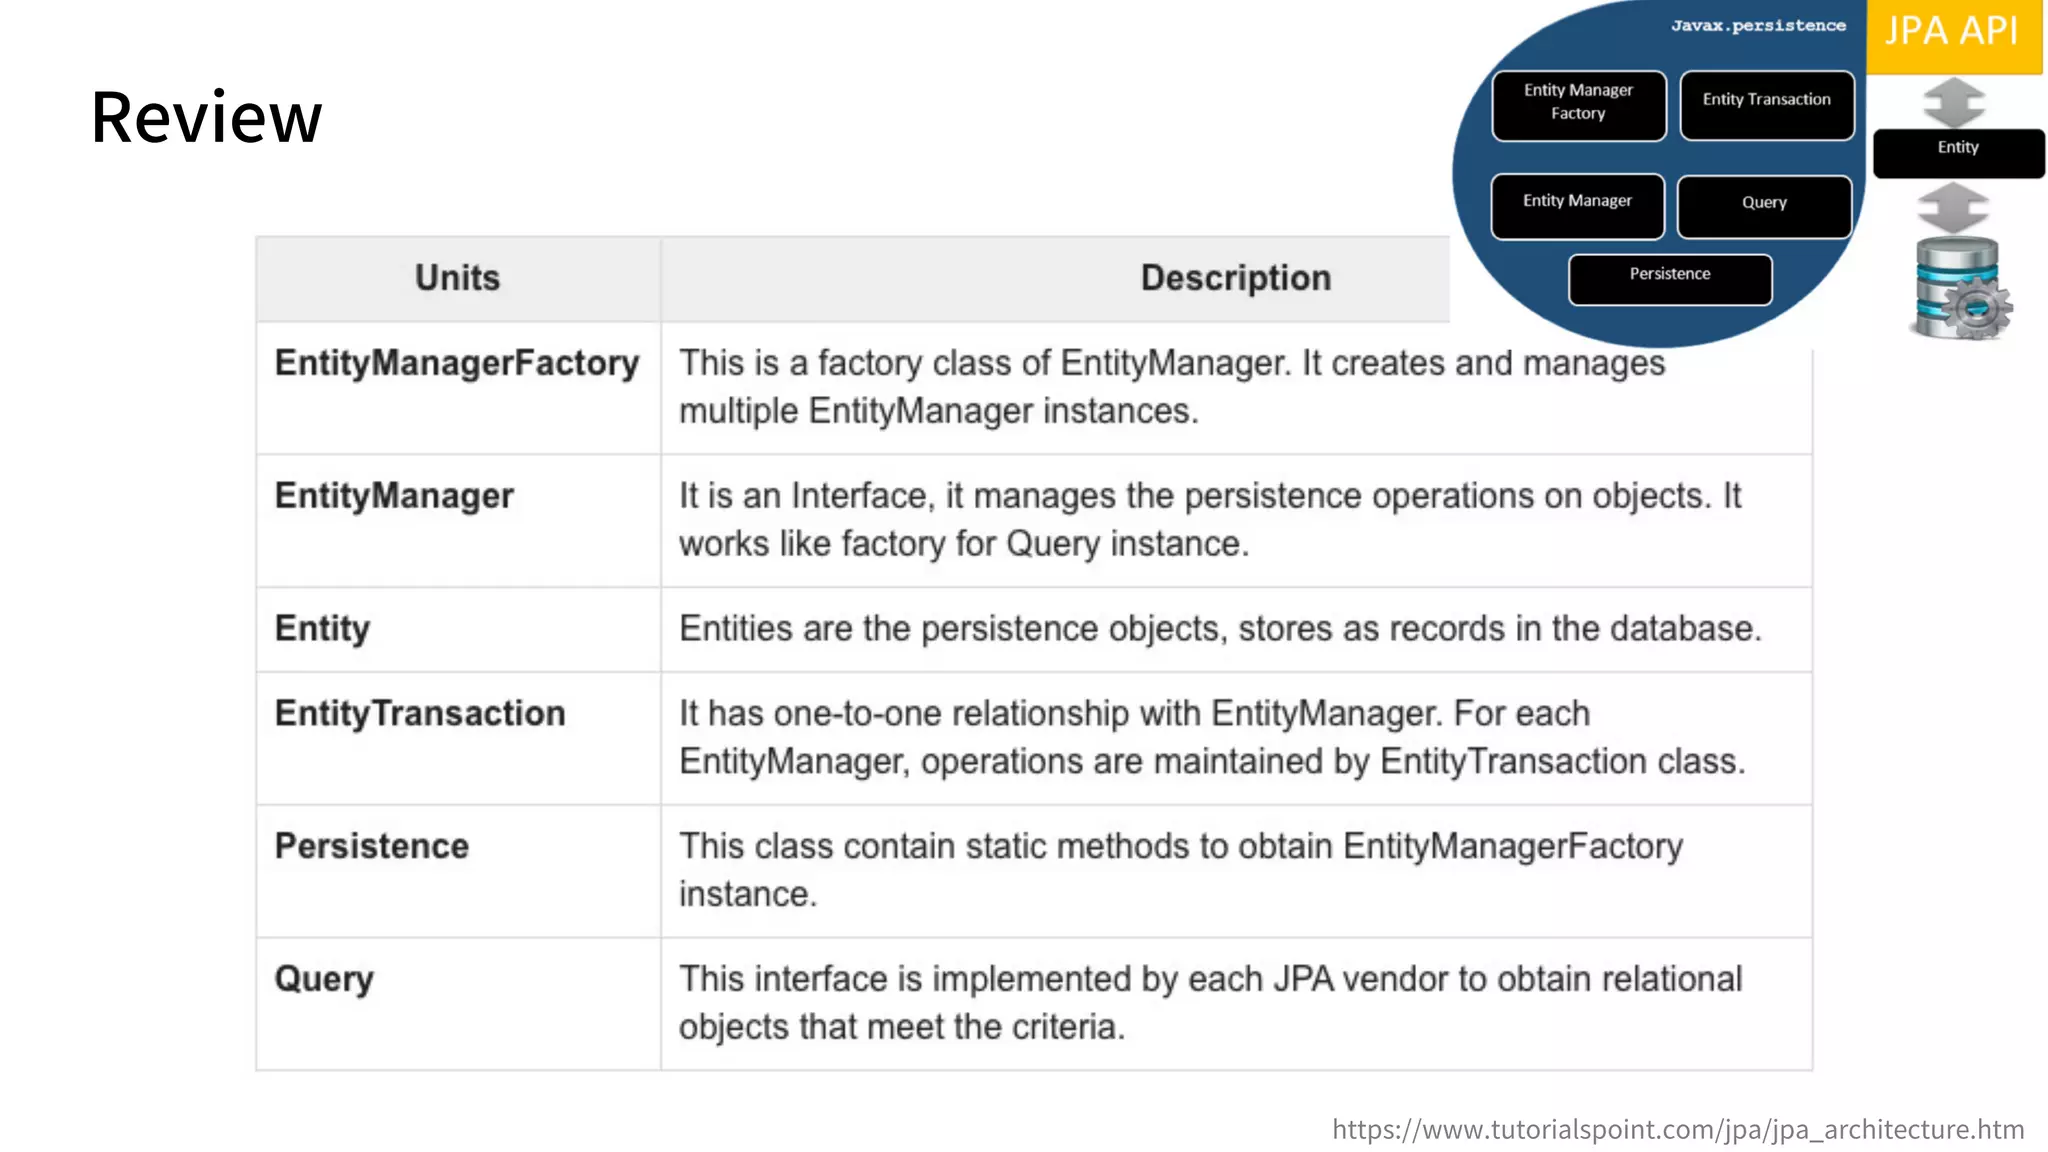Click the Query table row label
The width and height of the screenshot is (2048, 1152).
pos(324,979)
